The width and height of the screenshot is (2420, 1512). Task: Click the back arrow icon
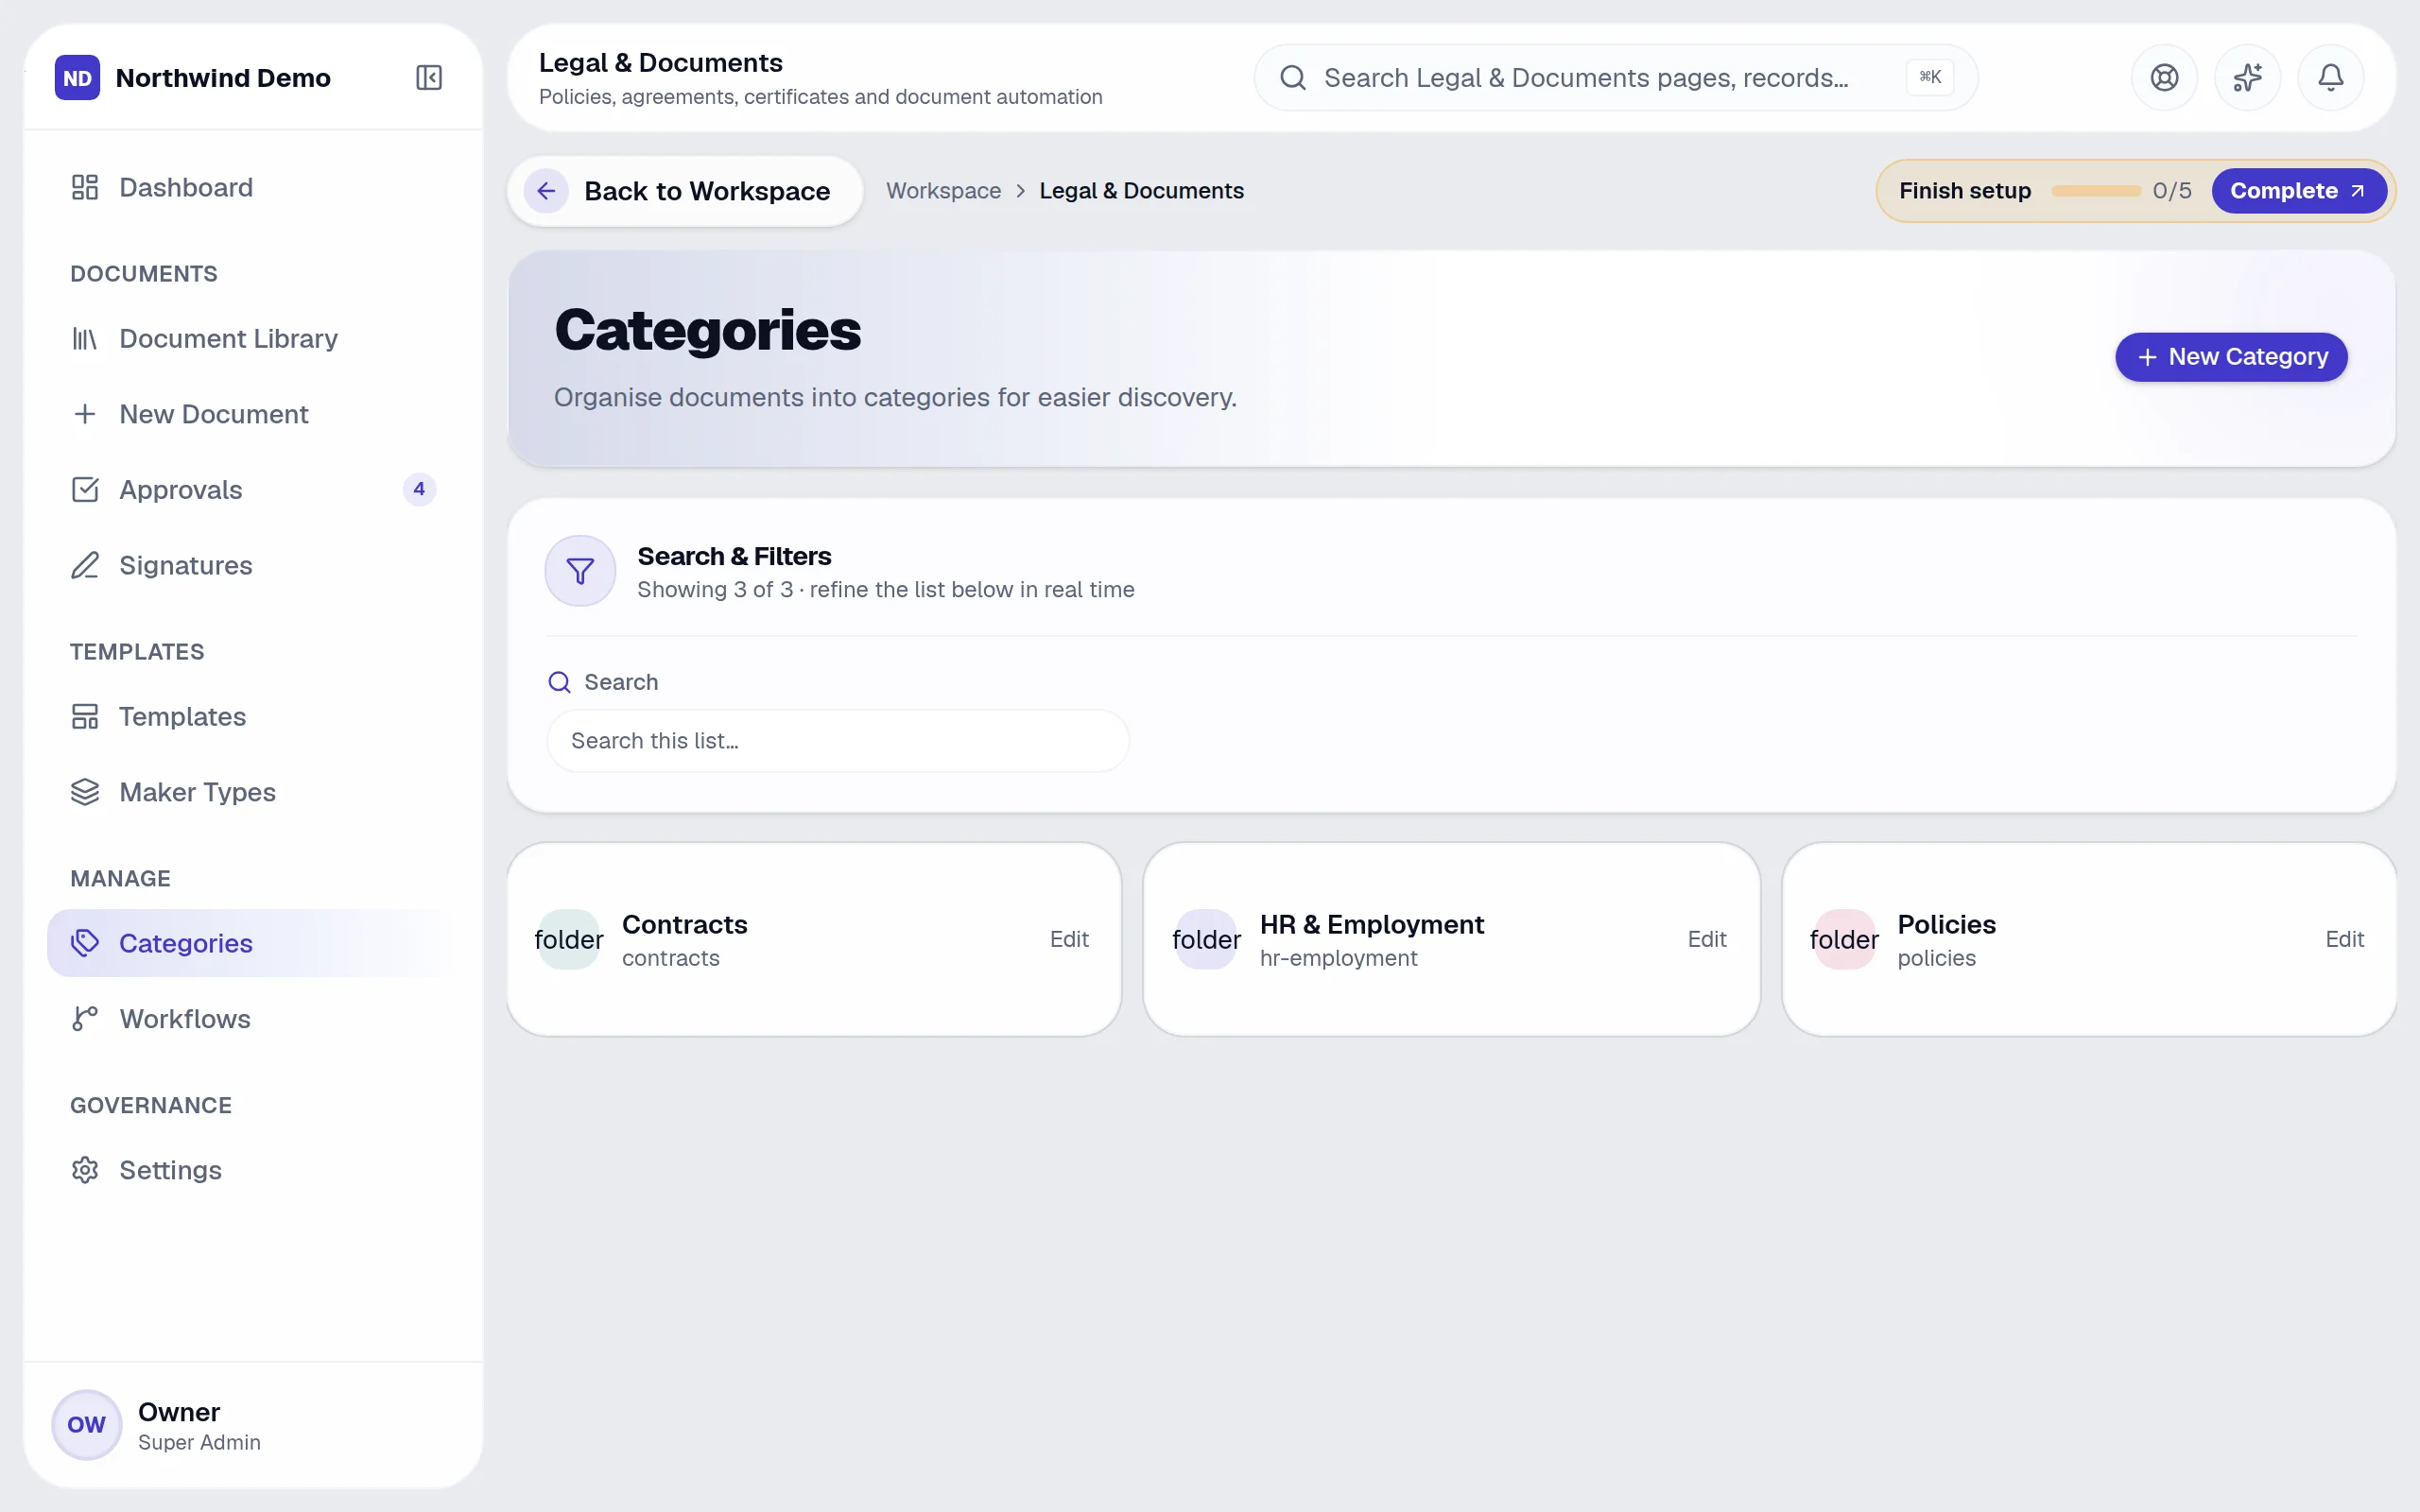pyautogui.click(x=546, y=191)
